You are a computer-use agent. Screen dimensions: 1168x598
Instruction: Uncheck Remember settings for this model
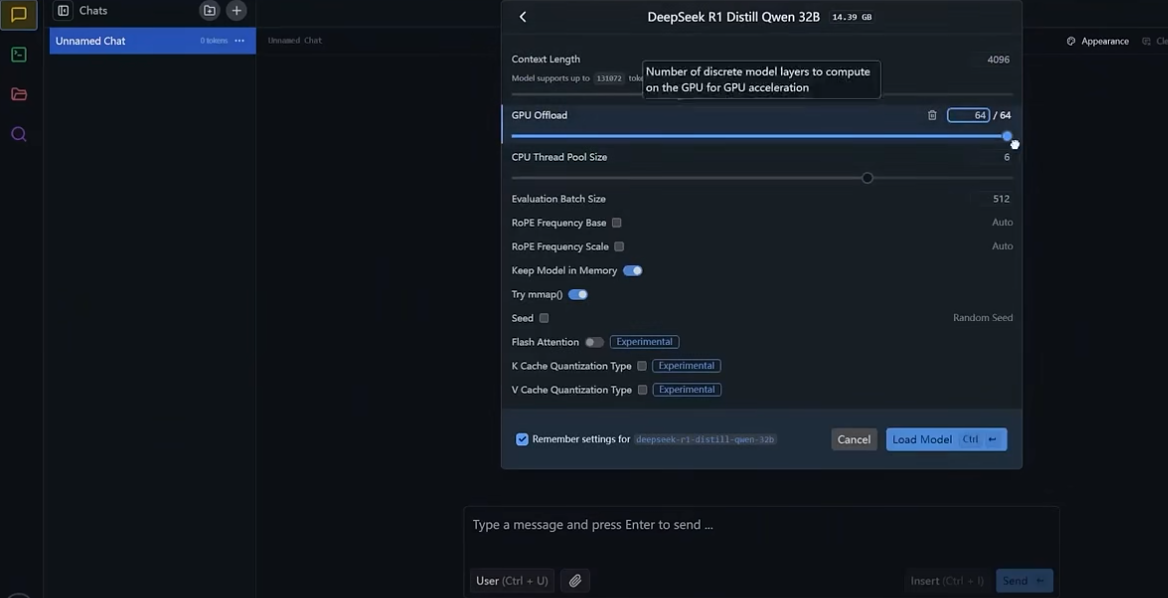522,439
